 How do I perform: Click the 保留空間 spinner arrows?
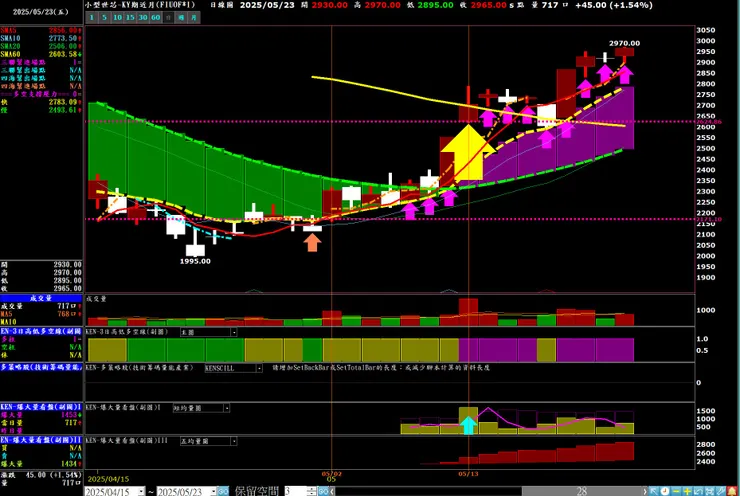tap(311, 491)
